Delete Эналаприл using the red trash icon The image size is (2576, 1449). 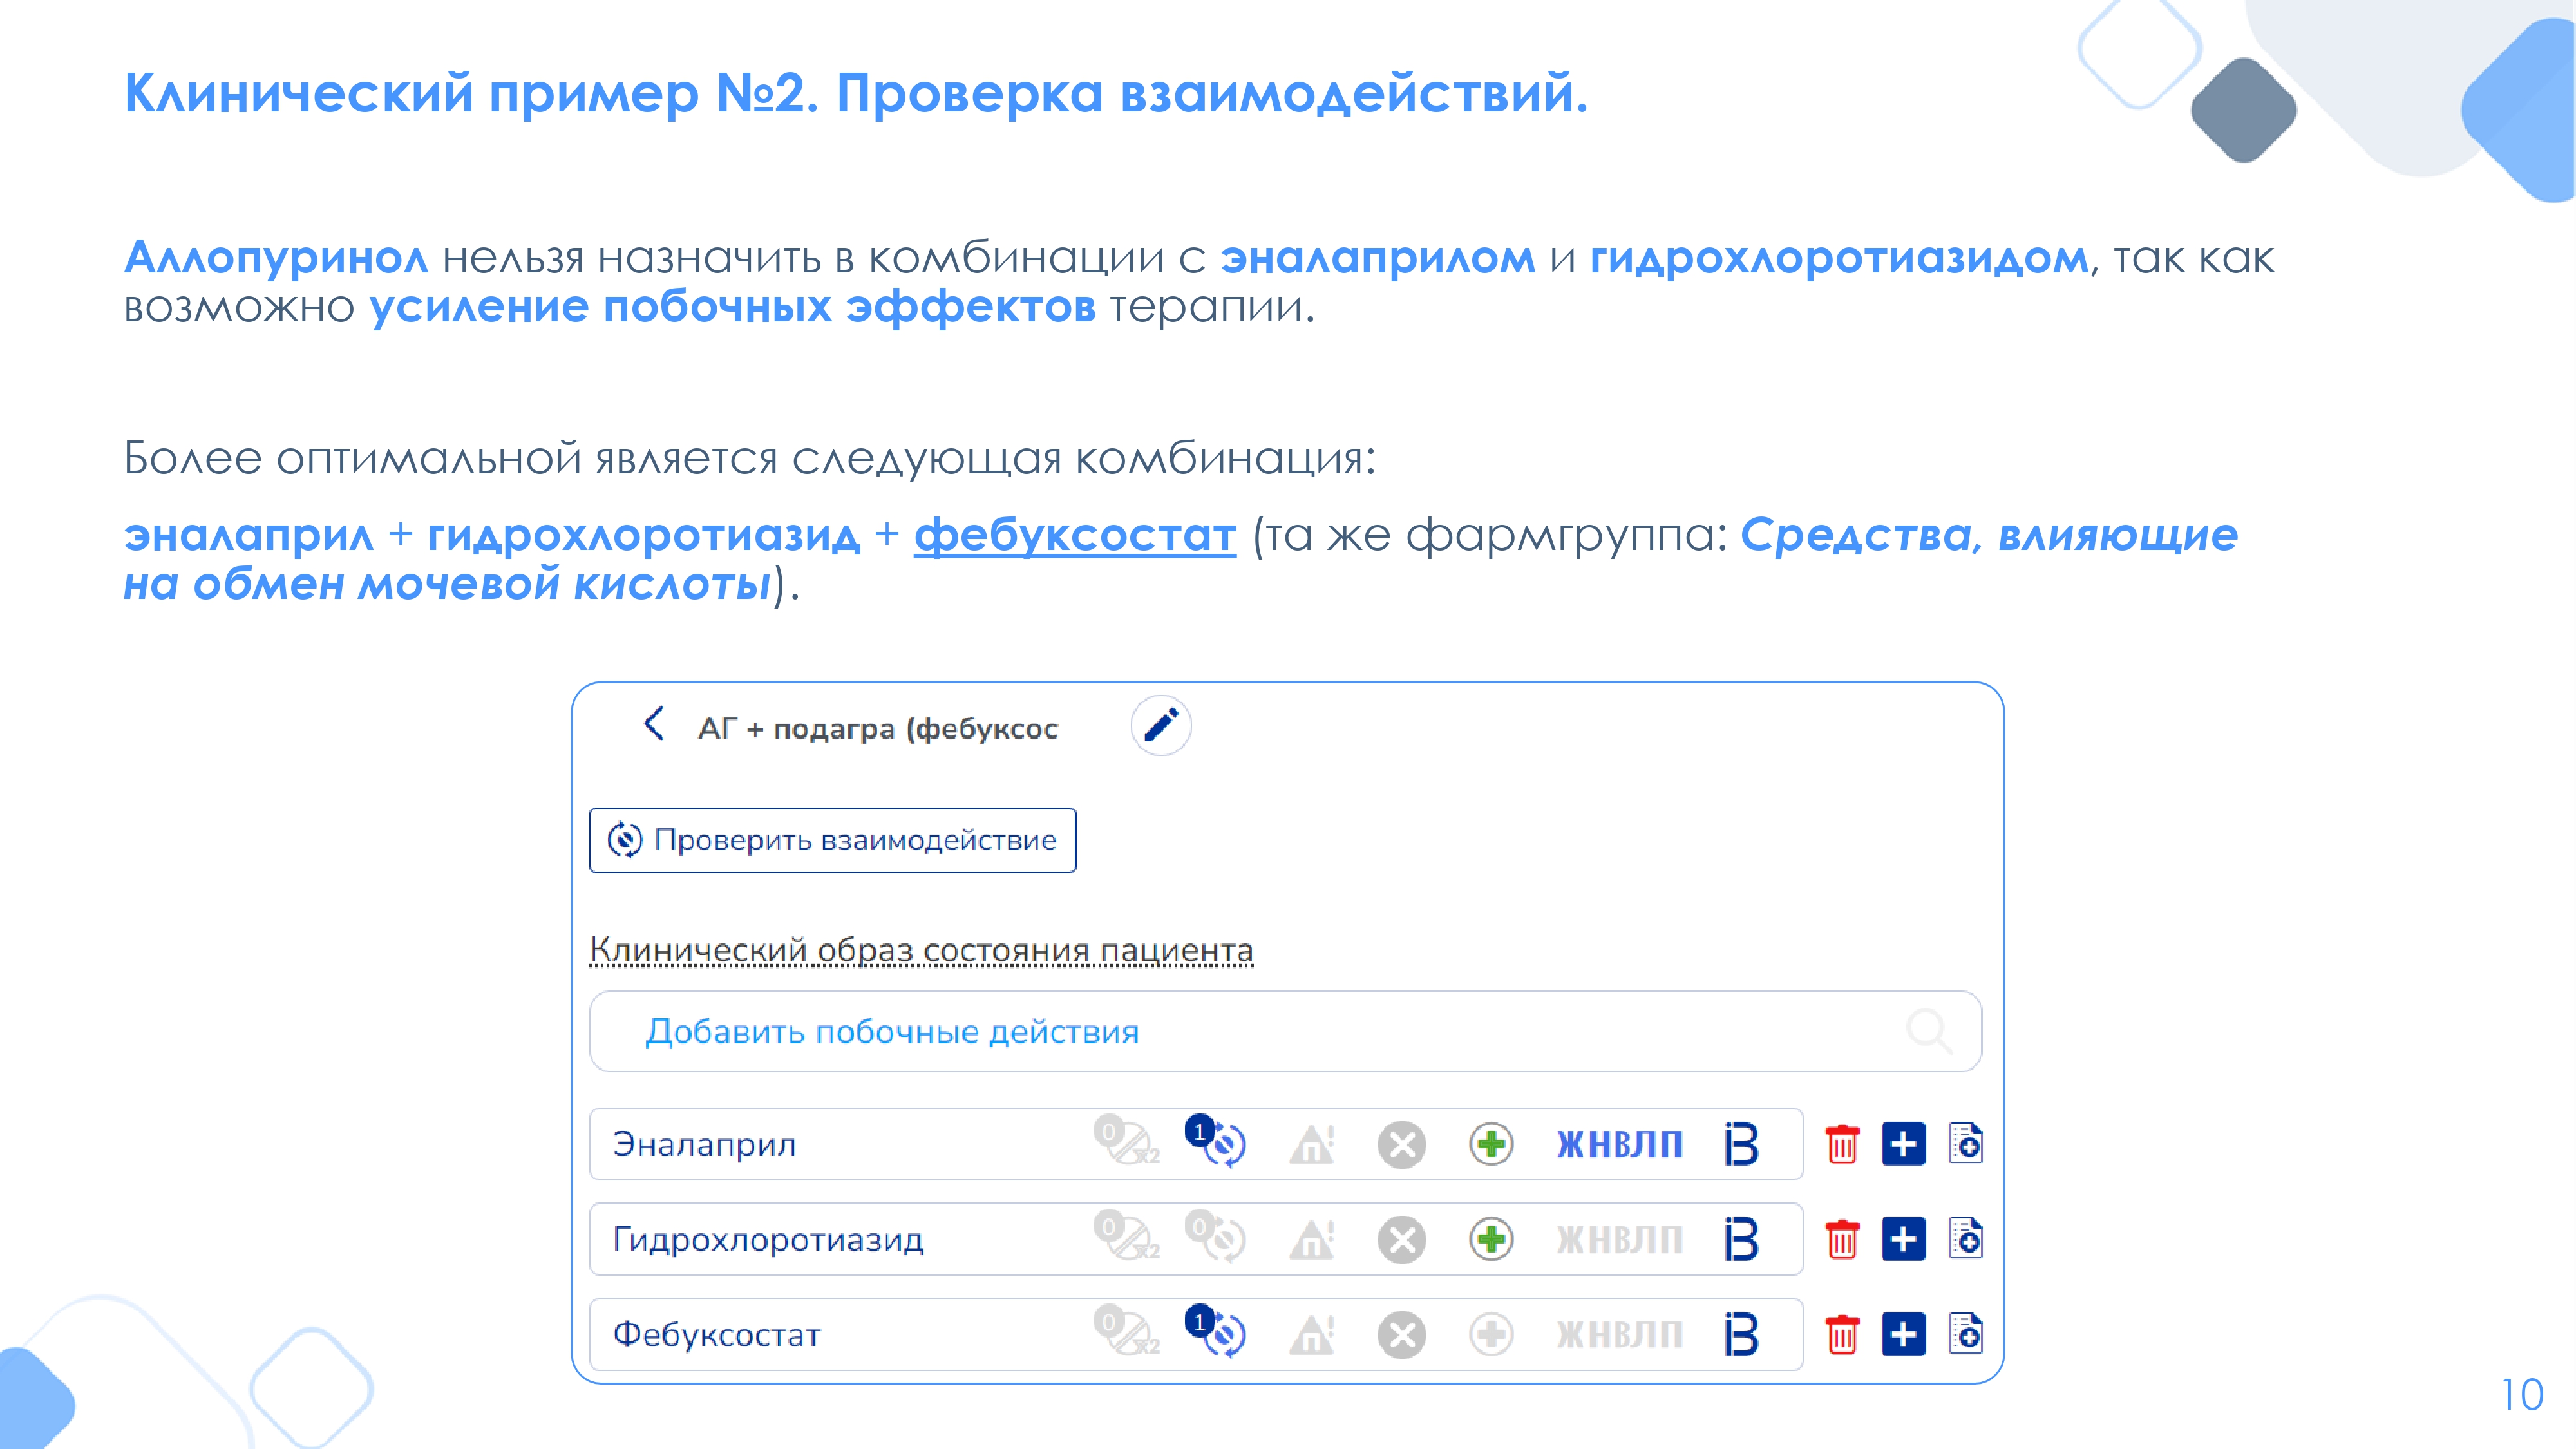point(1842,1144)
